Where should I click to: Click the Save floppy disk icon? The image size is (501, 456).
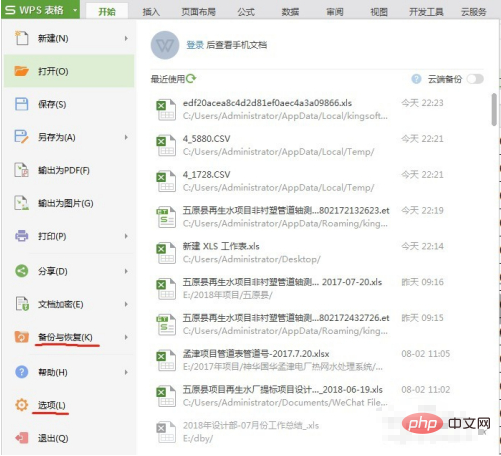pos(22,104)
